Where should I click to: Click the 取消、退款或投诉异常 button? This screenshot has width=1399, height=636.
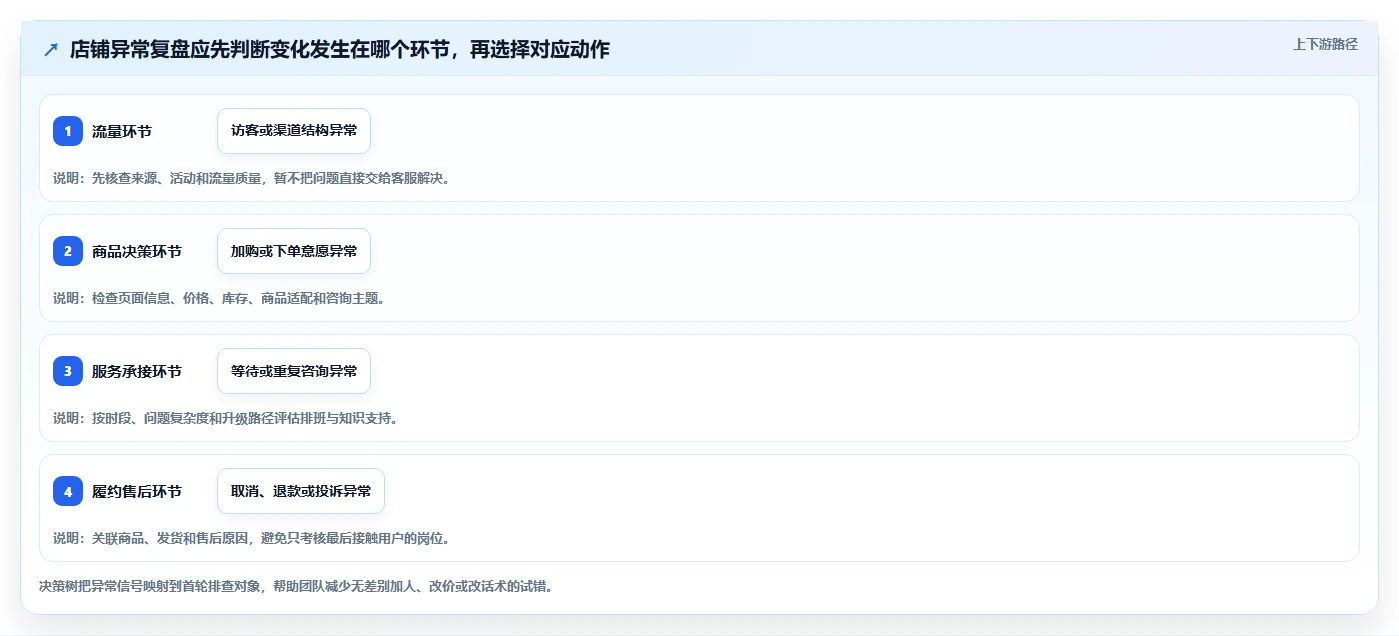[301, 491]
